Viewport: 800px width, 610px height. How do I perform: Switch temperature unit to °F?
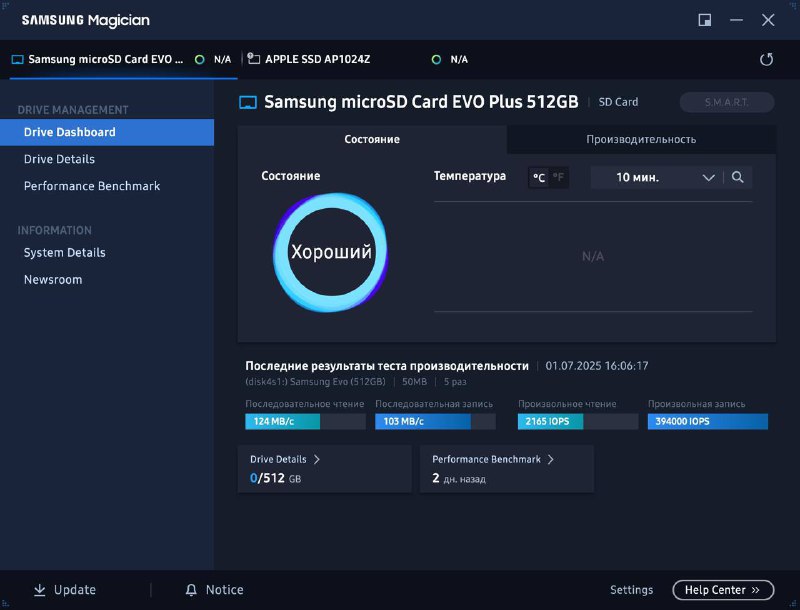559,177
